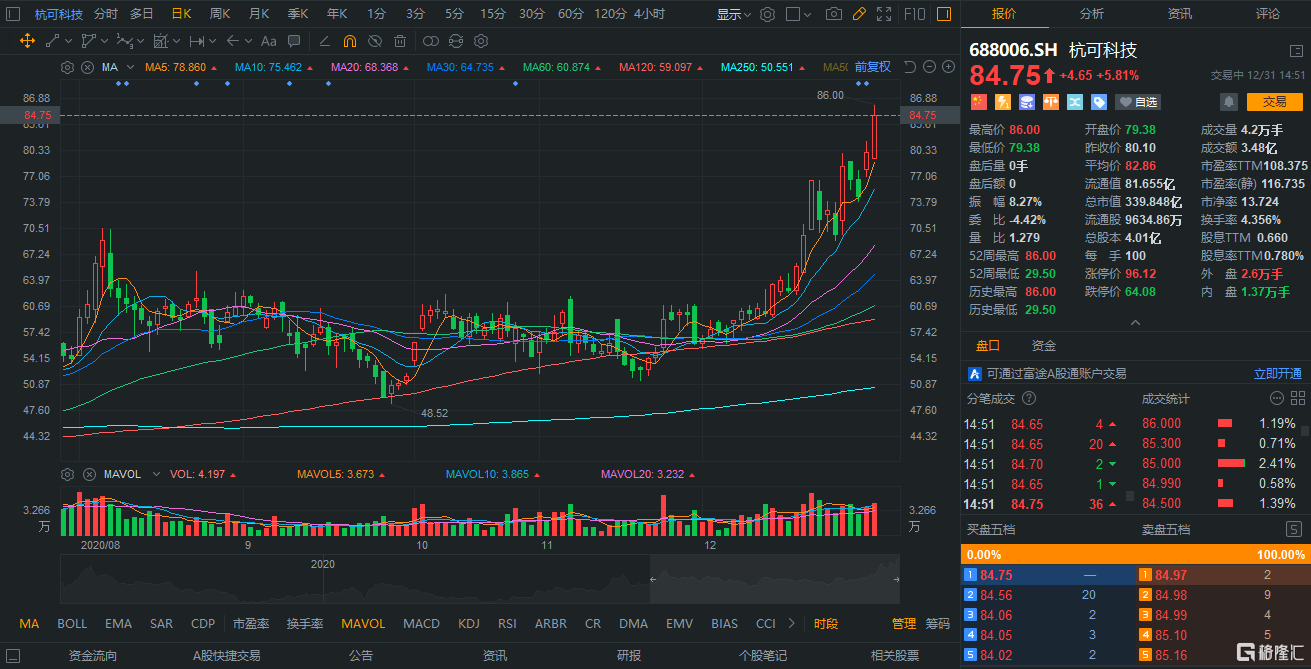Open MA indicator settings gear

coord(67,67)
